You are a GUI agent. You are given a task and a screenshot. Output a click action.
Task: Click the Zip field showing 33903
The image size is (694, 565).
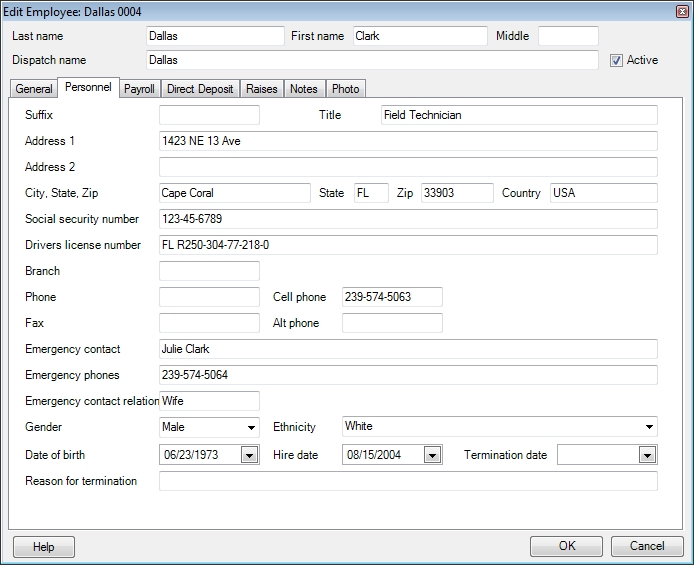click(x=457, y=193)
